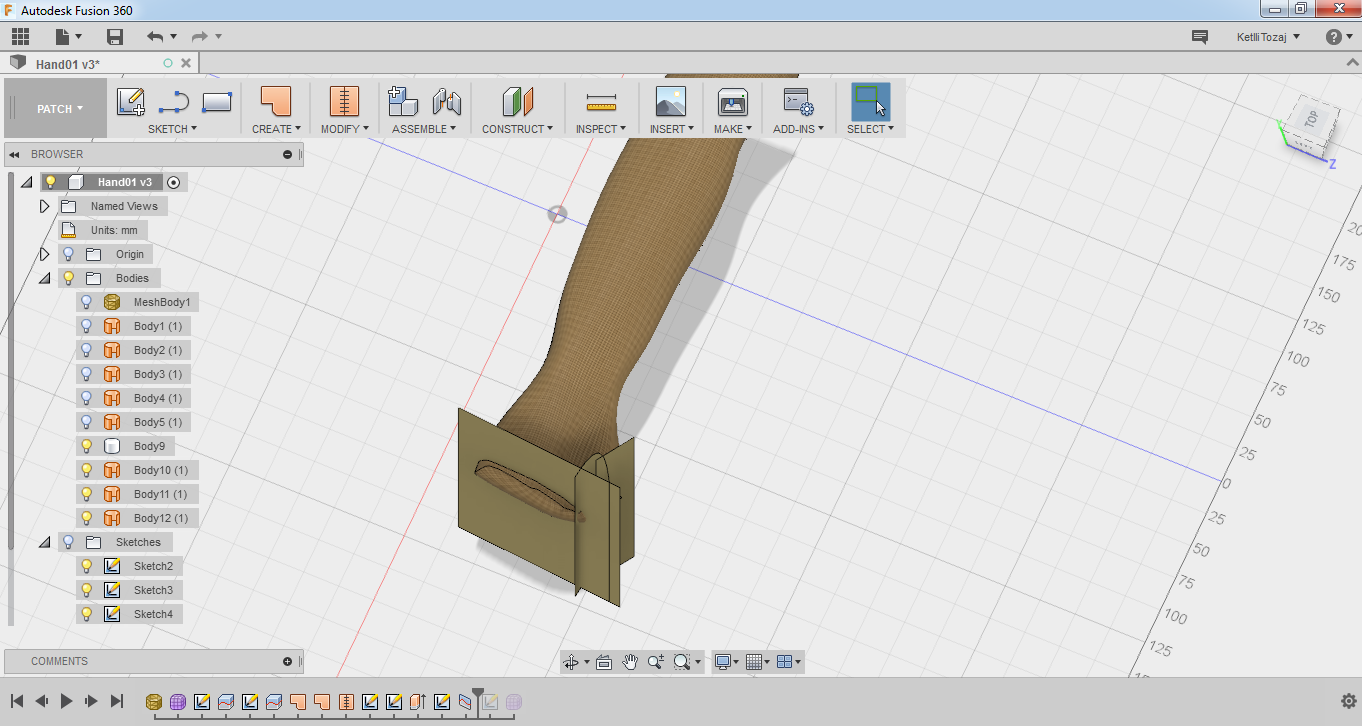
Task: Collapse the Hand01 v3 root node
Action: tap(26, 182)
